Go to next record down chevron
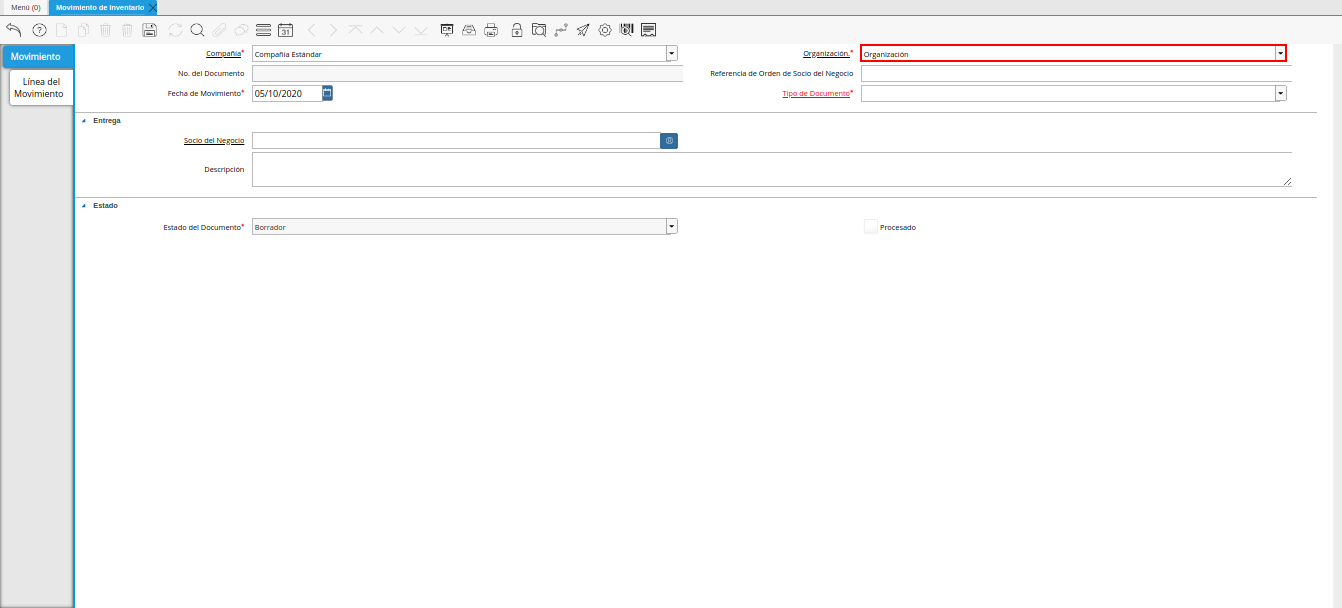 point(399,30)
